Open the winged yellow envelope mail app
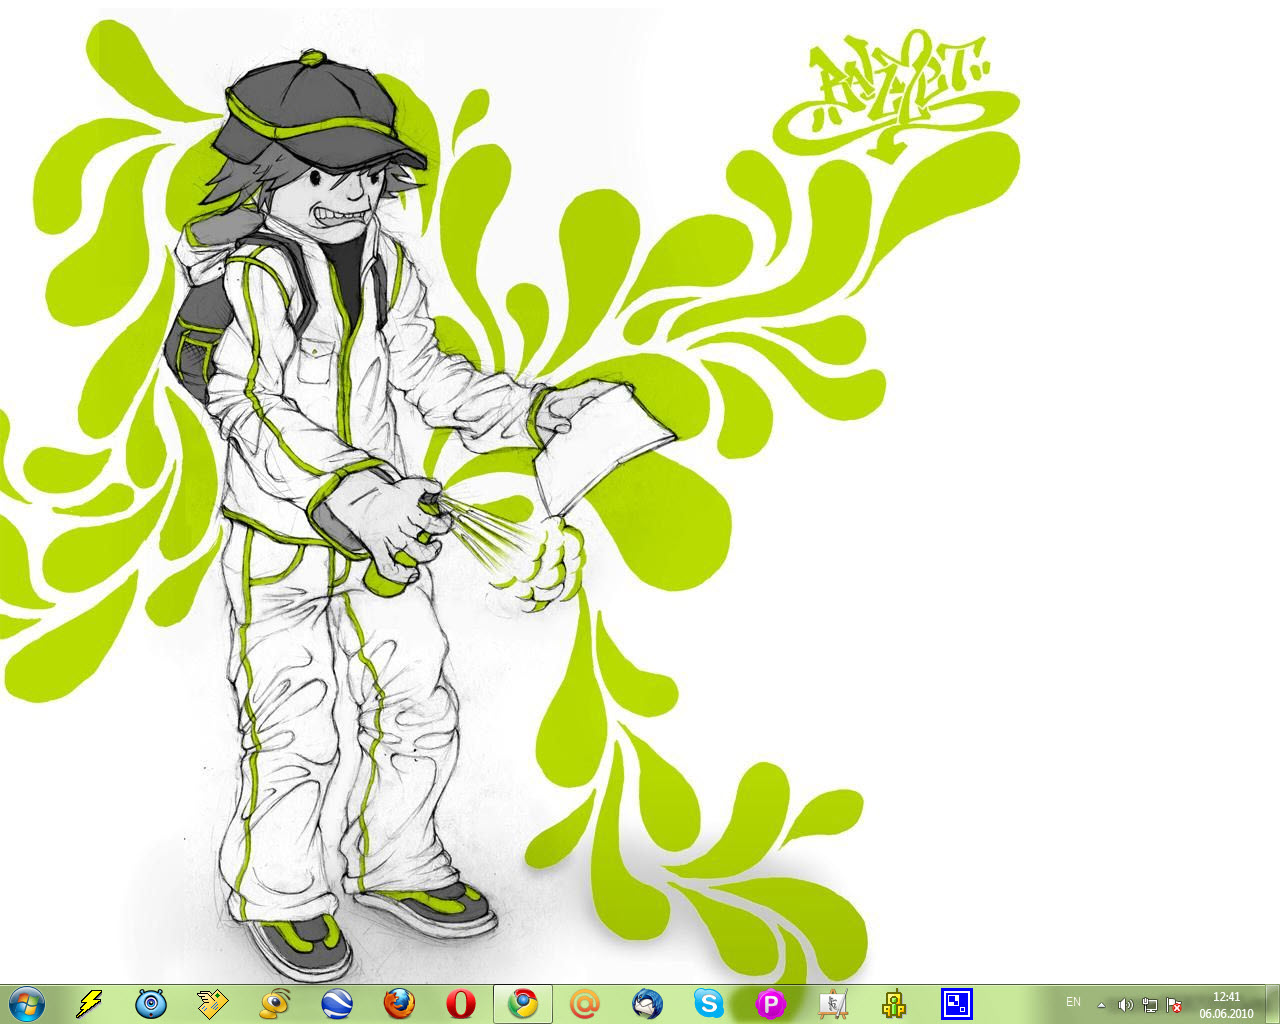 point(212,1003)
